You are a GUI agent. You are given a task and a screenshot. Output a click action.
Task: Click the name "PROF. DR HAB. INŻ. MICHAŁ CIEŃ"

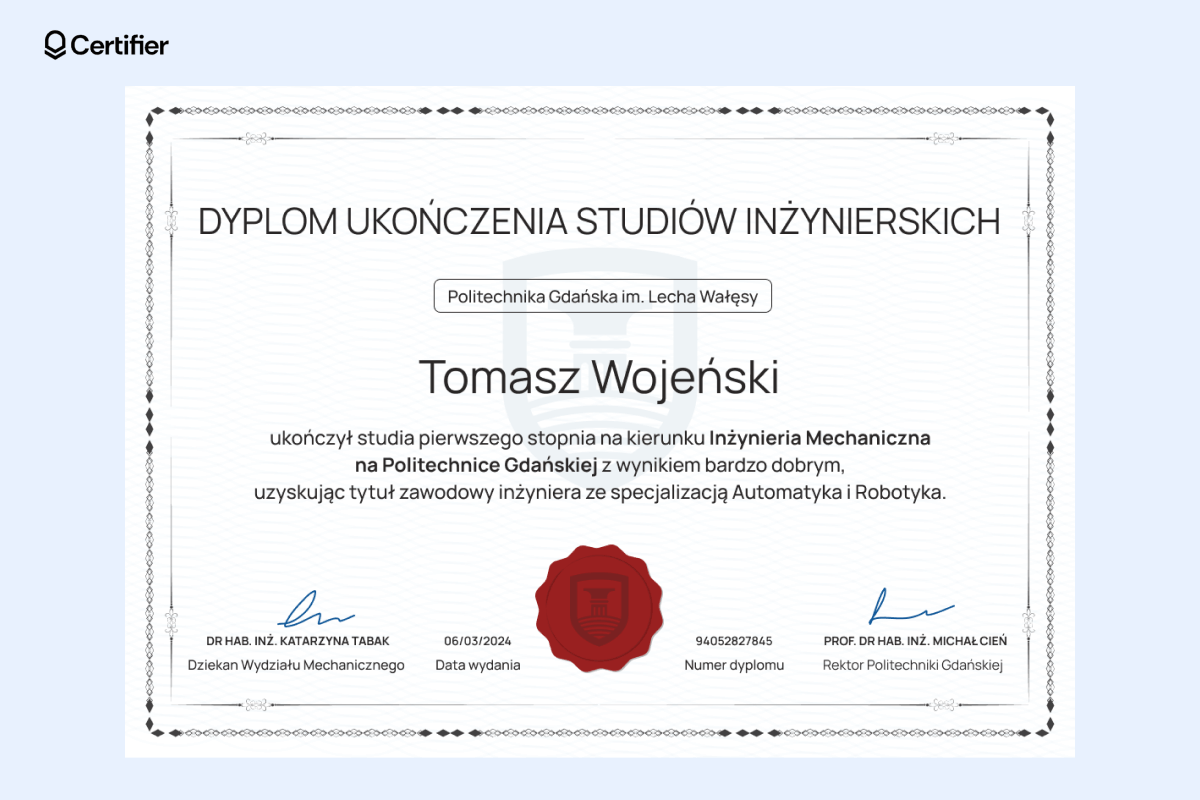[915, 641]
